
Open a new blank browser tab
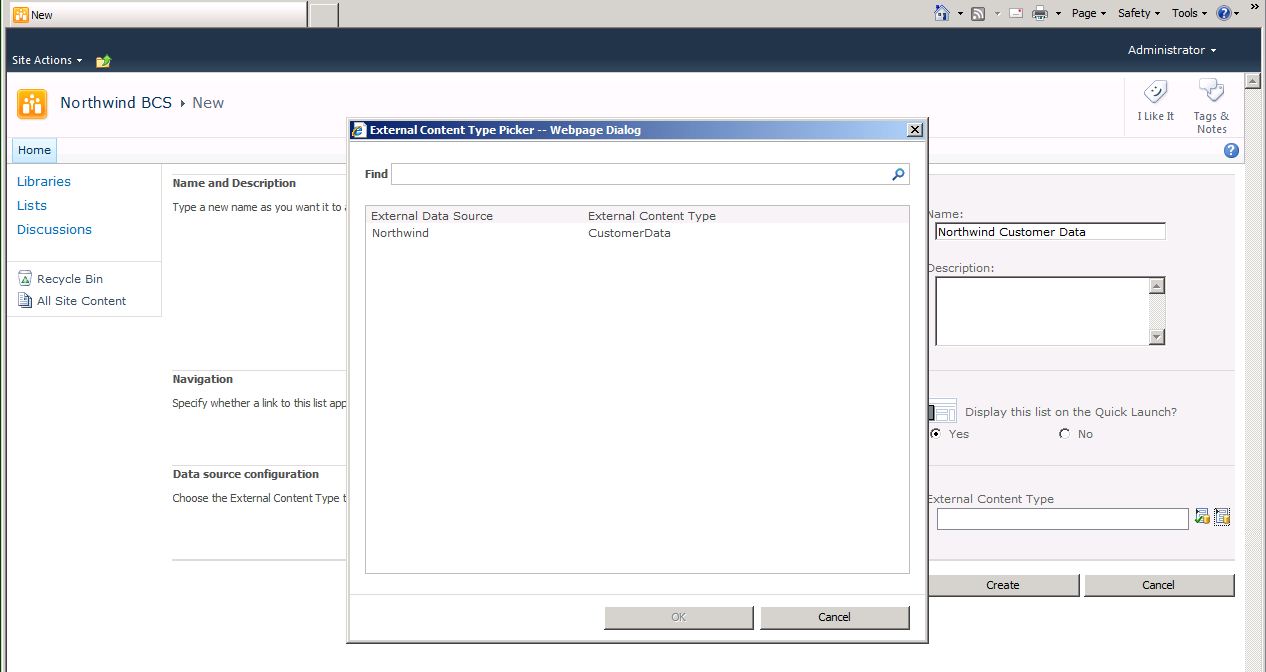coord(324,14)
